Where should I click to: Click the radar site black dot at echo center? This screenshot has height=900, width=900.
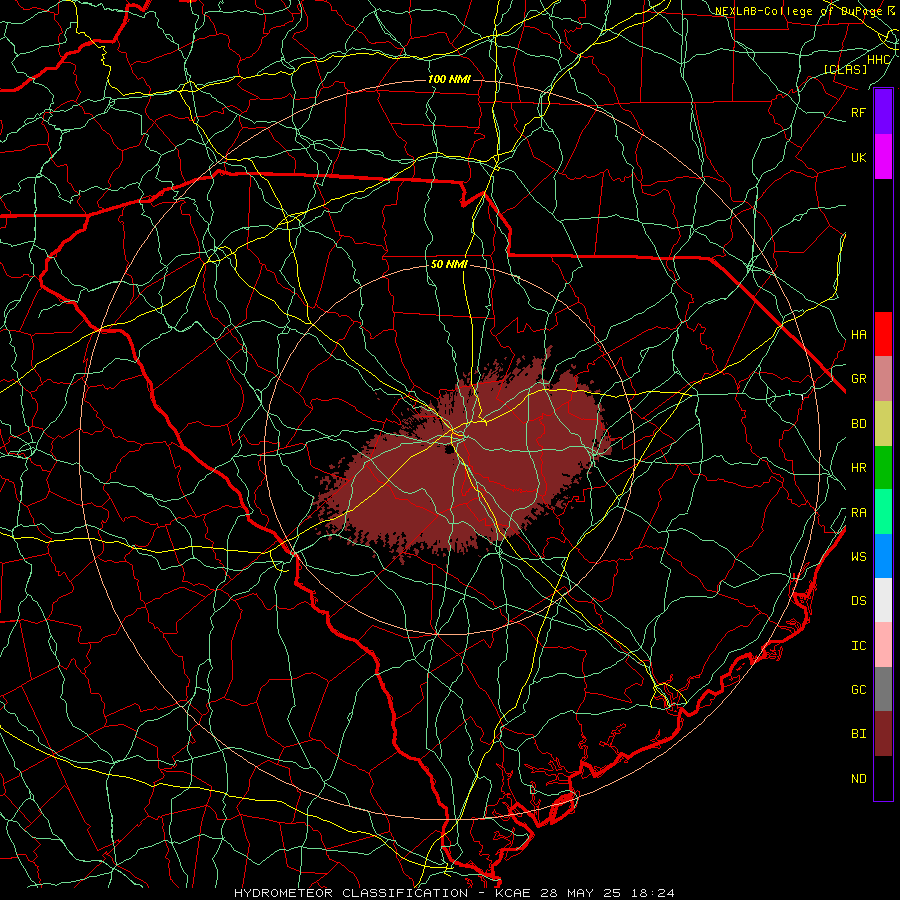pos(448,449)
